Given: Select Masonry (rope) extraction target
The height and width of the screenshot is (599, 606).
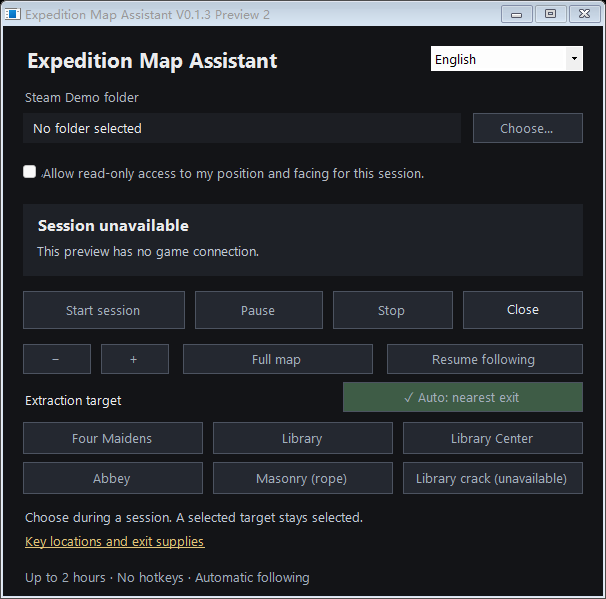Looking at the screenshot, I should pos(303,478).
